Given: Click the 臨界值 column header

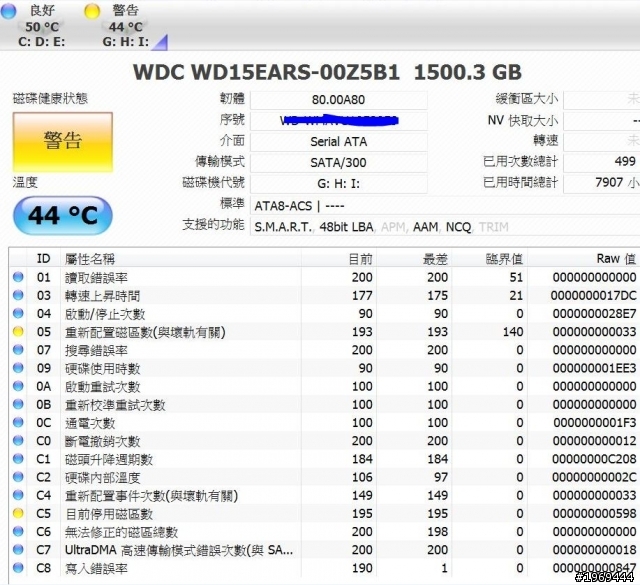Looking at the screenshot, I should coord(490,258).
